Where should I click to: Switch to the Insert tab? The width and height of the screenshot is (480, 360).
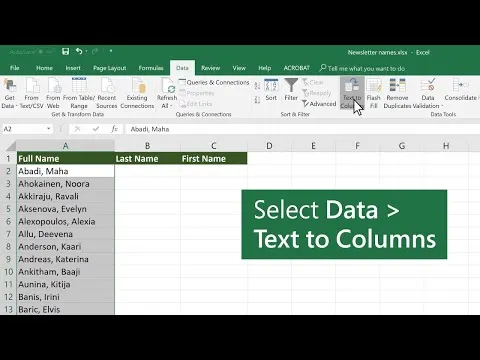(73, 68)
